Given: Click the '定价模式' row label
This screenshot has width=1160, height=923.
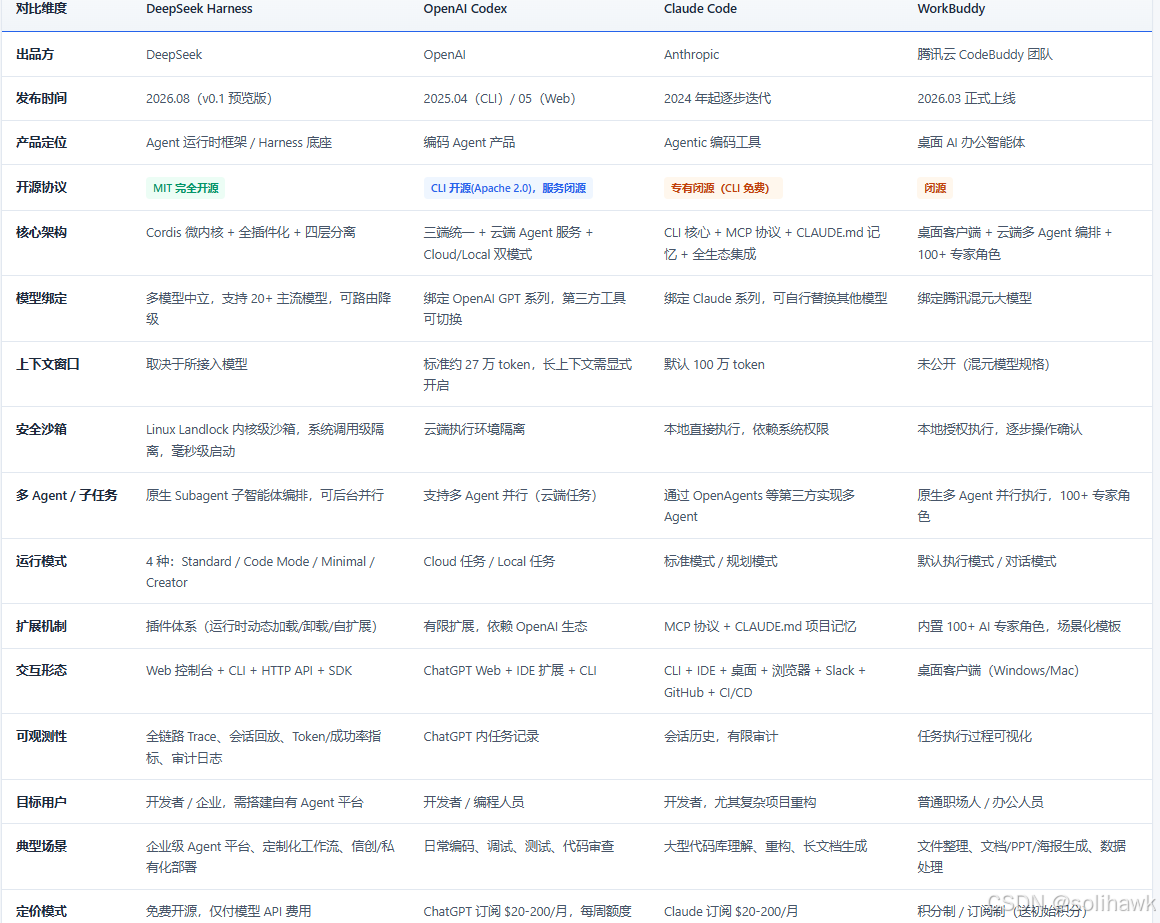Looking at the screenshot, I should coord(41,911).
